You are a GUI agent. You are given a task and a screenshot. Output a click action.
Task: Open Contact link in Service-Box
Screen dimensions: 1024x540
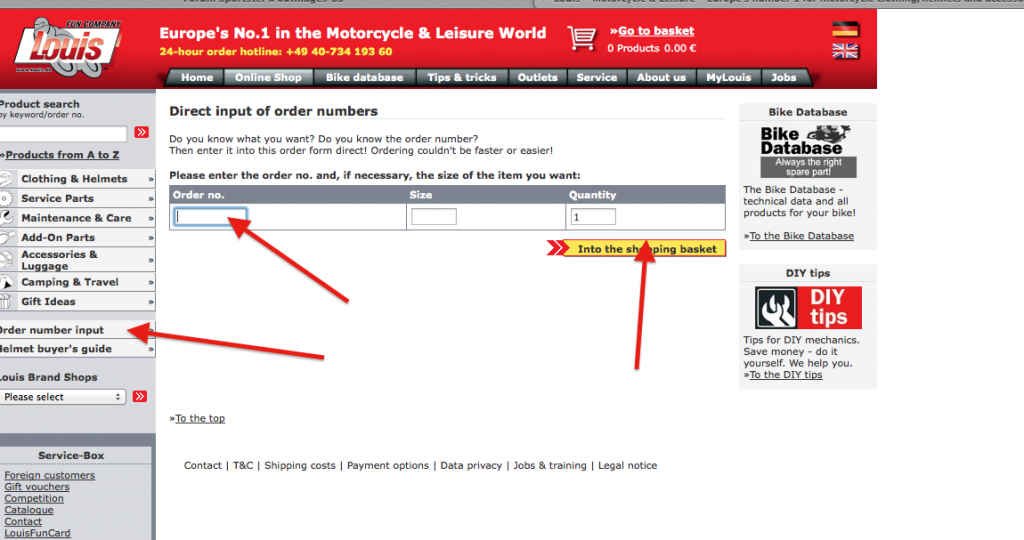click(x=23, y=522)
